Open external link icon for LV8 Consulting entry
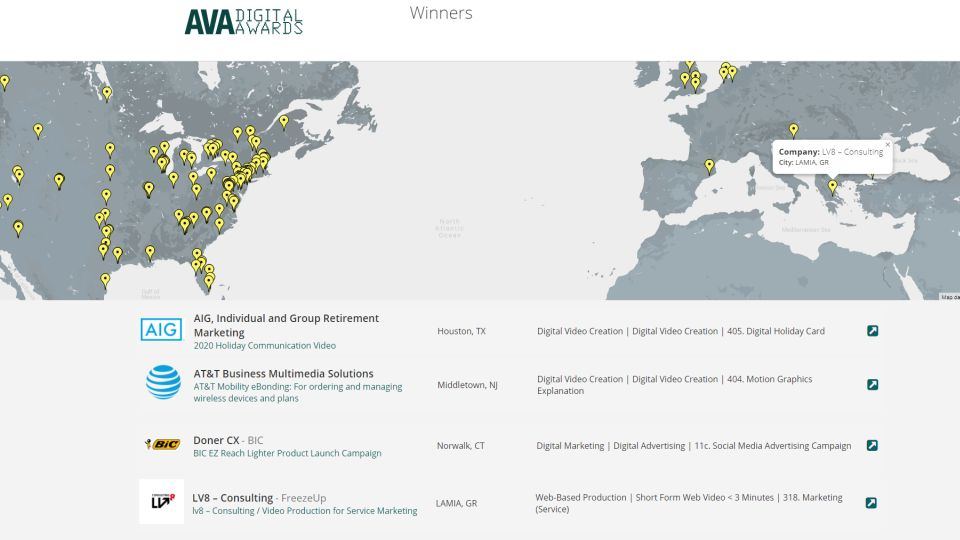 point(871,503)
